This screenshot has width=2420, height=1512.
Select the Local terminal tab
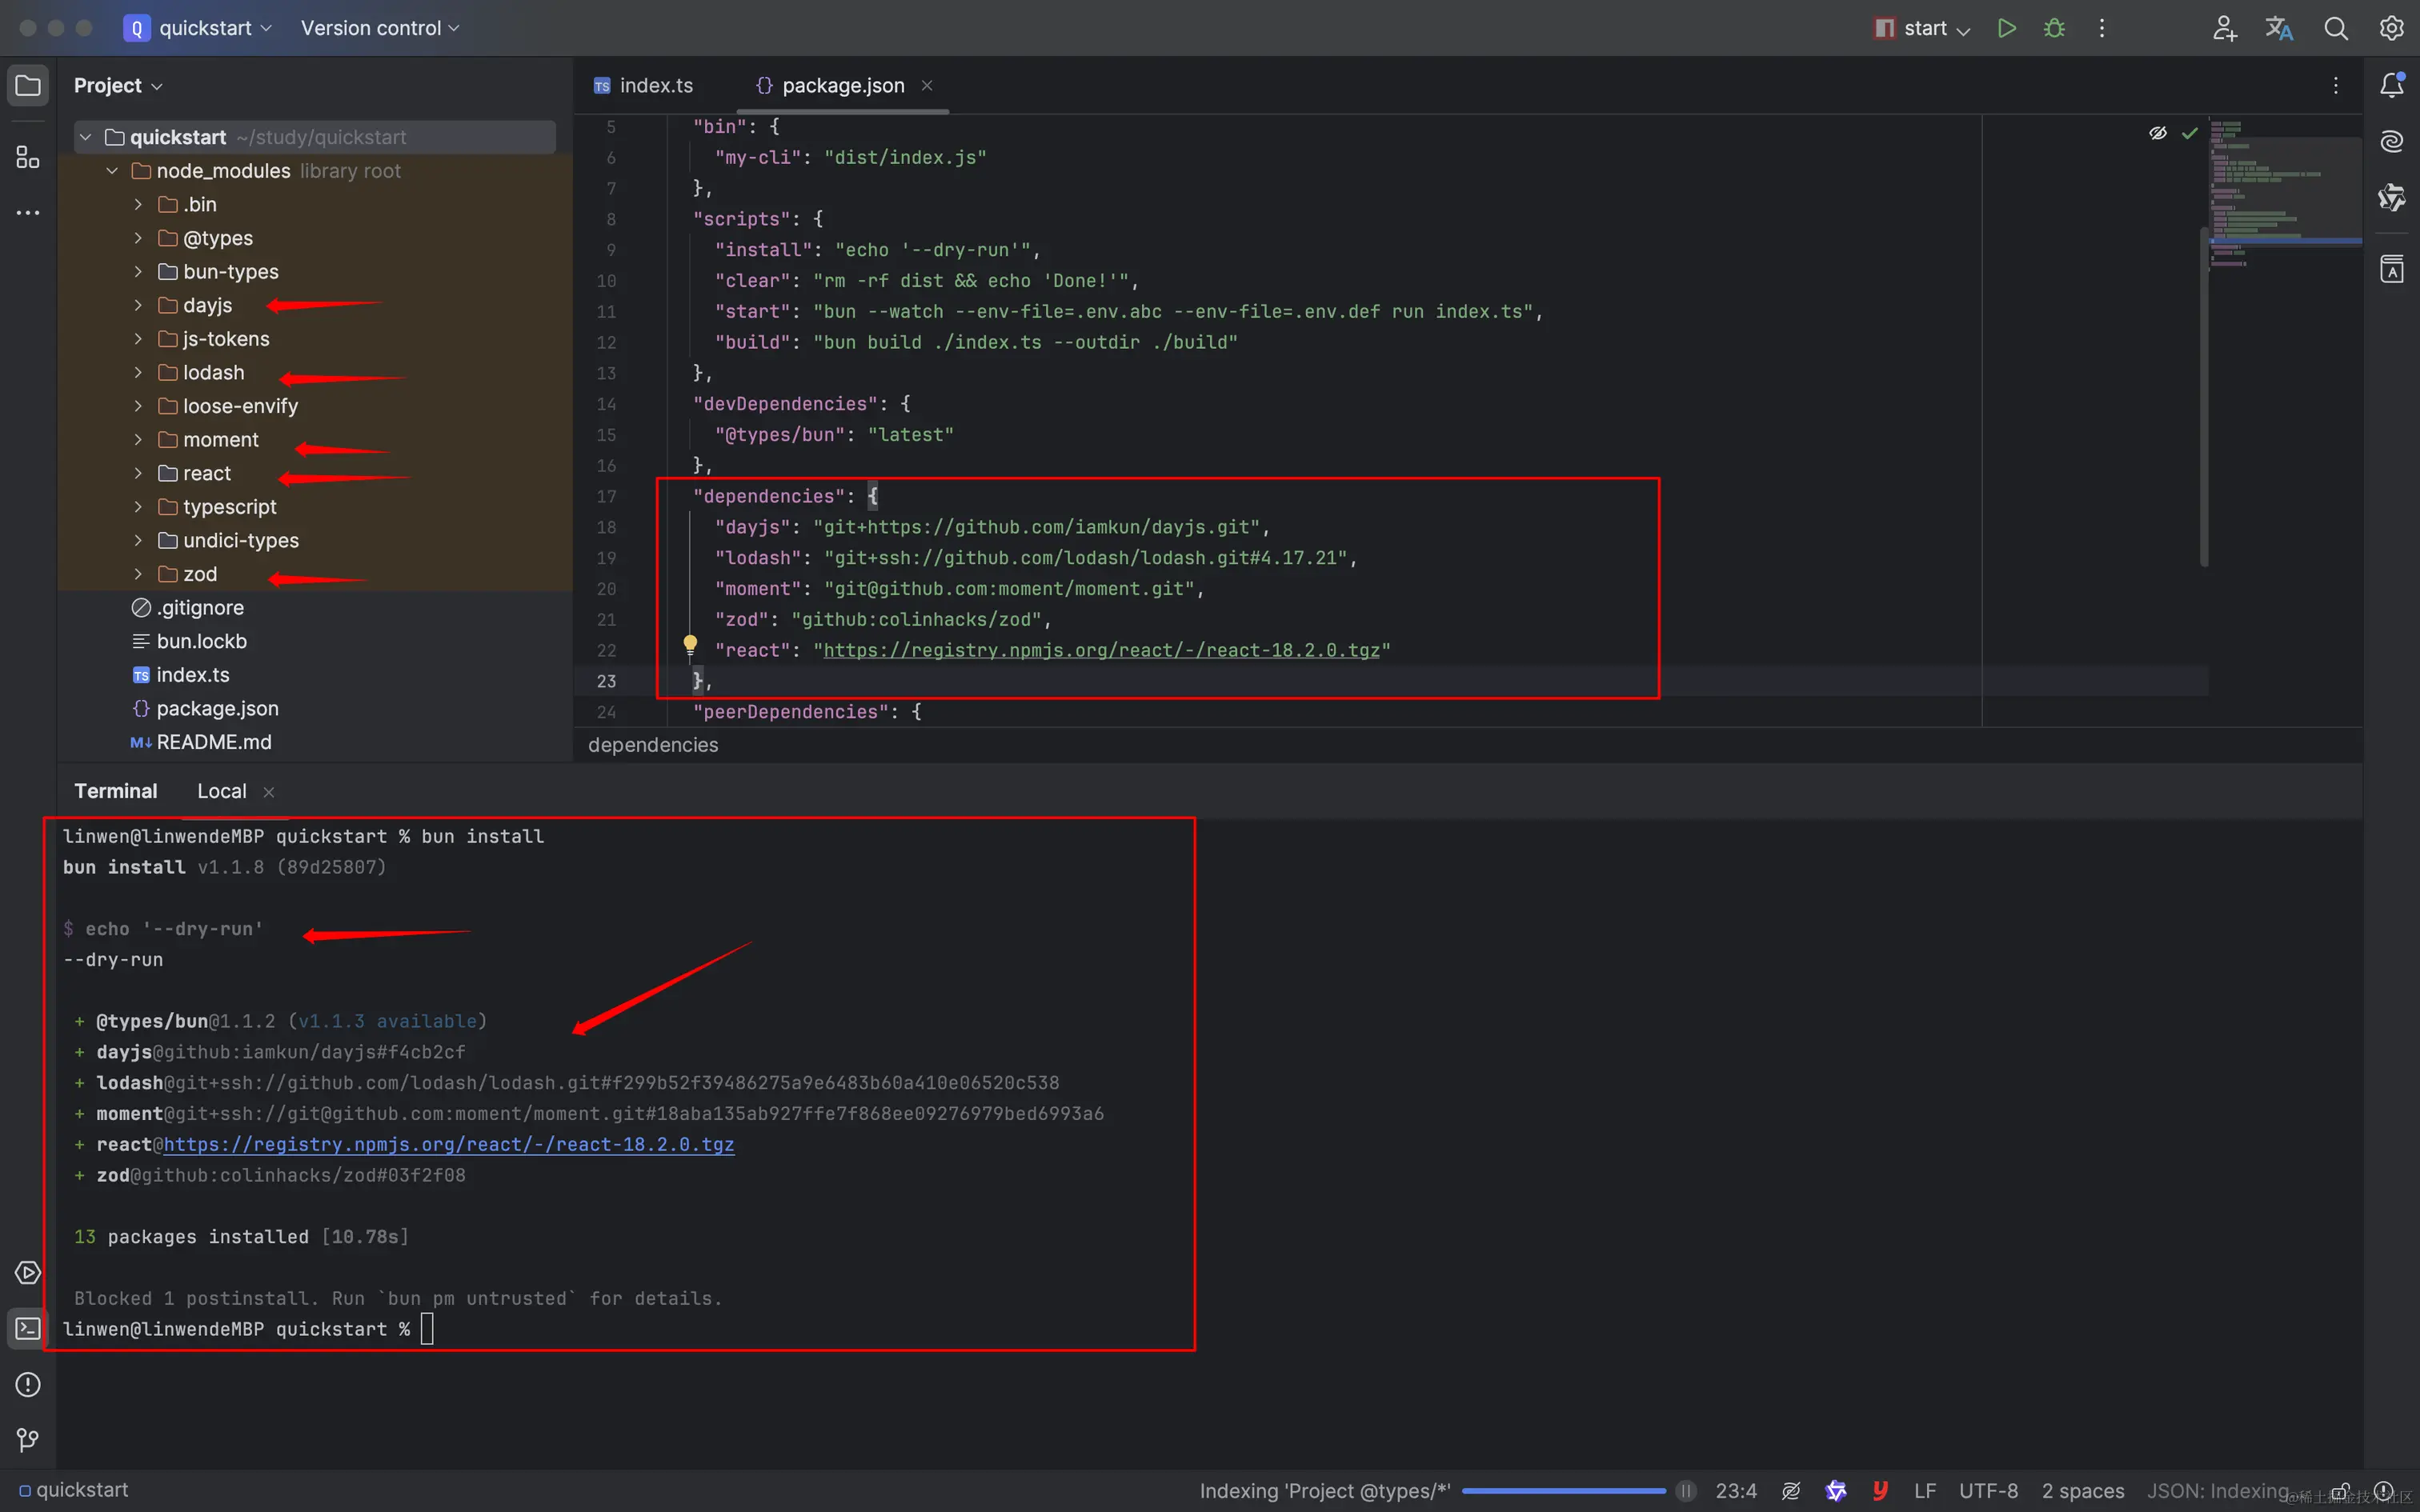pos(221,791)
